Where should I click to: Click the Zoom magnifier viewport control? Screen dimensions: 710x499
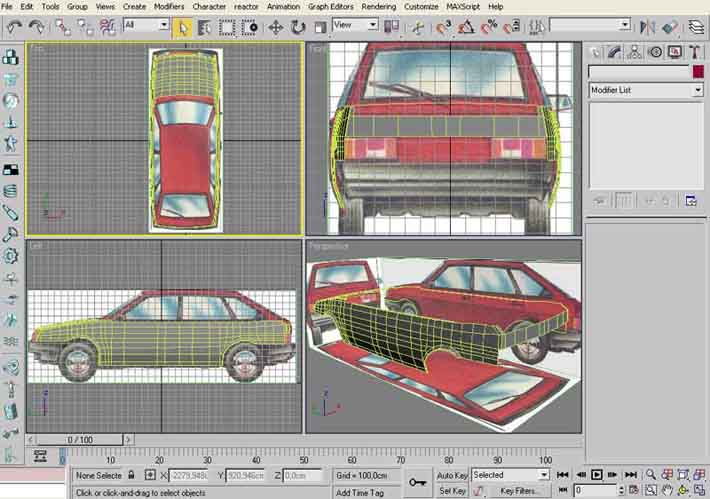[x=651, y=475]
